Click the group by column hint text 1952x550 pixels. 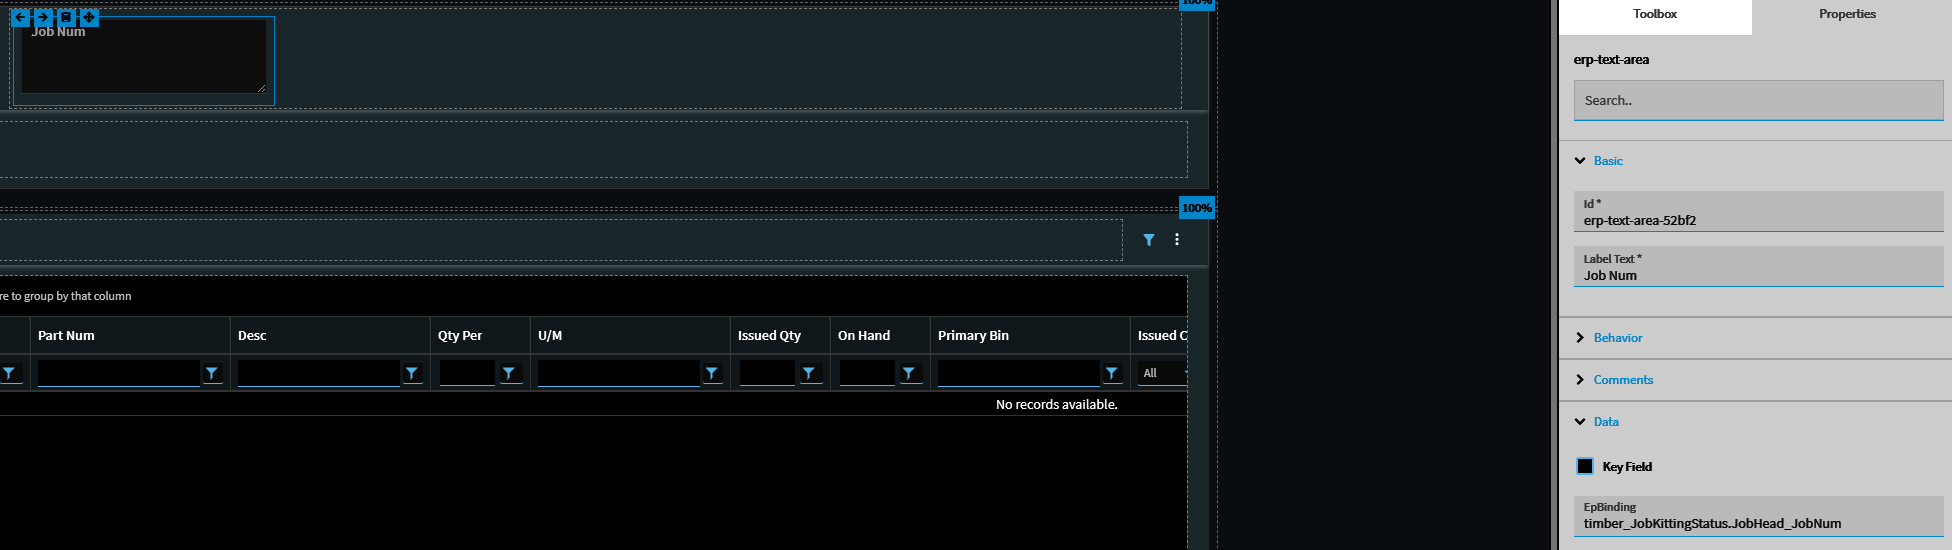[x=66, y=296]
